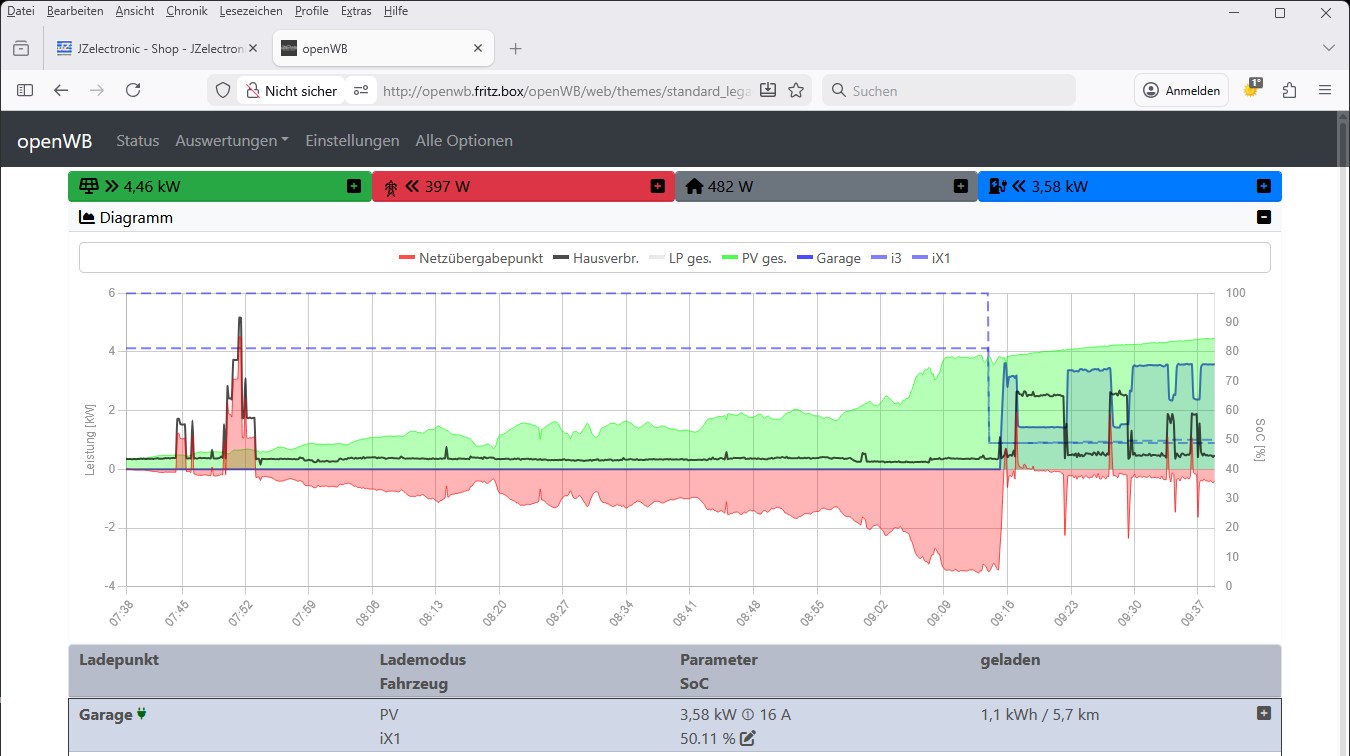
Task: Click the browser reload button
Action: (x=133, y=90)
